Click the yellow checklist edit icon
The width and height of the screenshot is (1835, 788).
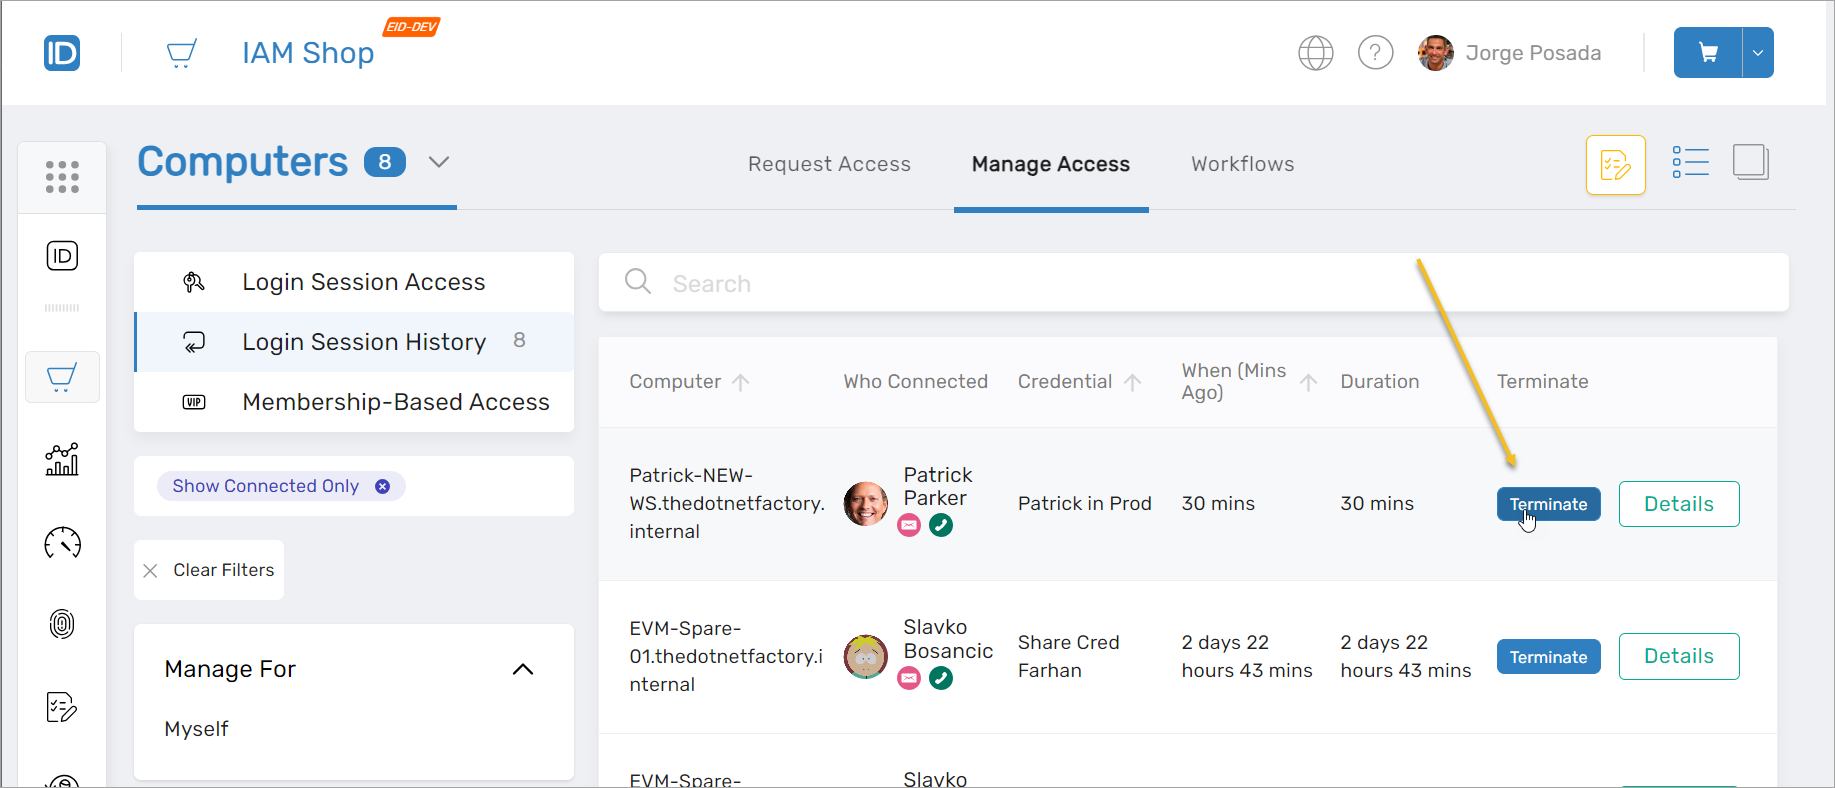coord(1615,165)
